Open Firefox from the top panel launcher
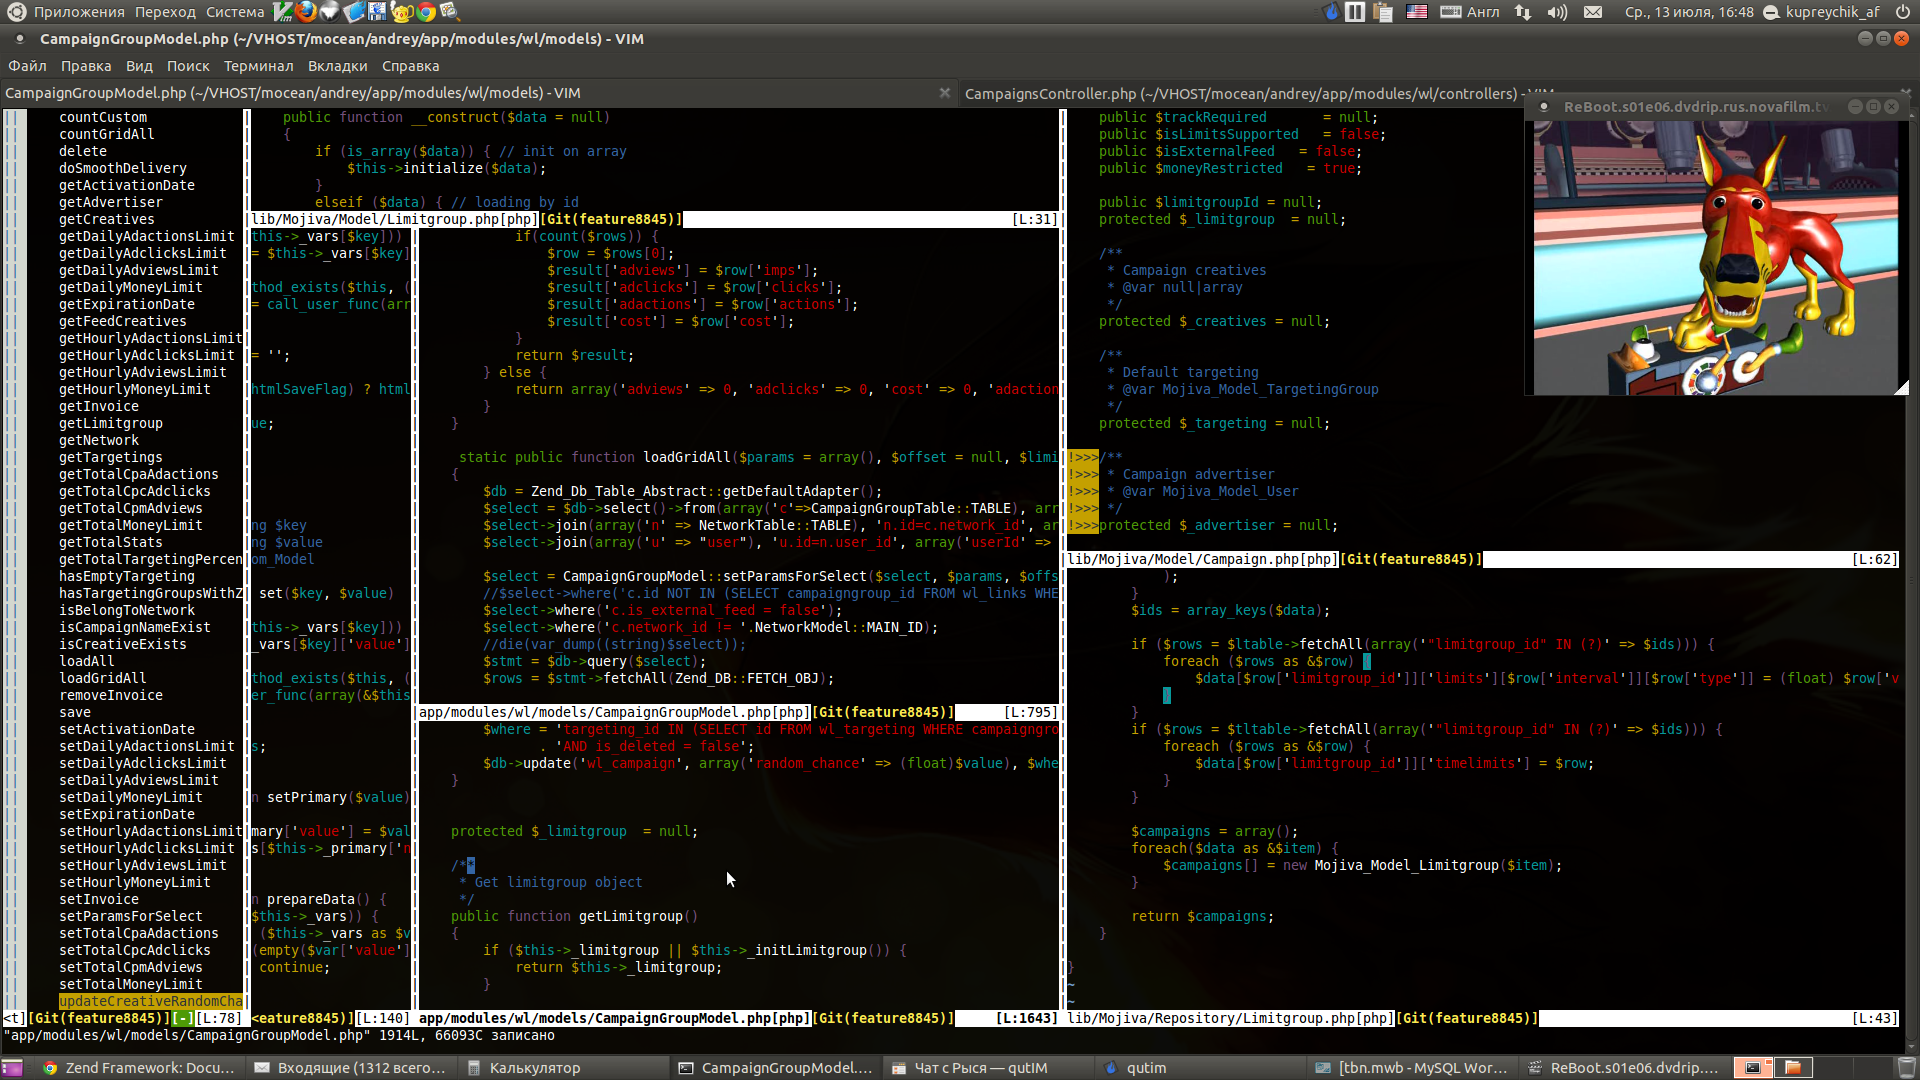 306,12
